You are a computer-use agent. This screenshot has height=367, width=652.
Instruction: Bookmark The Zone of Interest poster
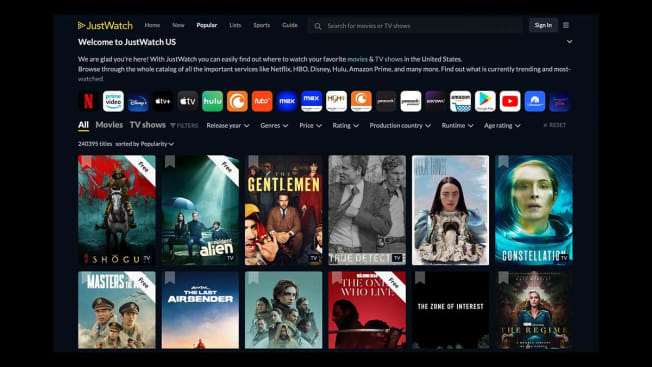coord(420,278)
